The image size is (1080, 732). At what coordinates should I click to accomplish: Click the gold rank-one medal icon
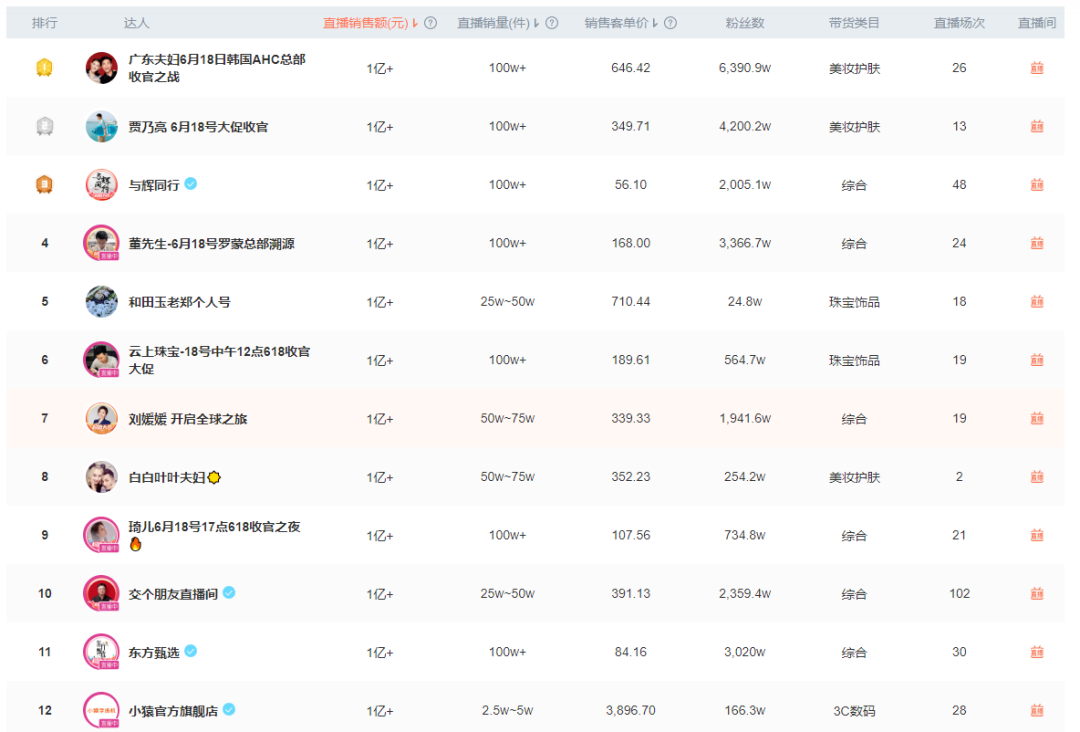[44, 67]
